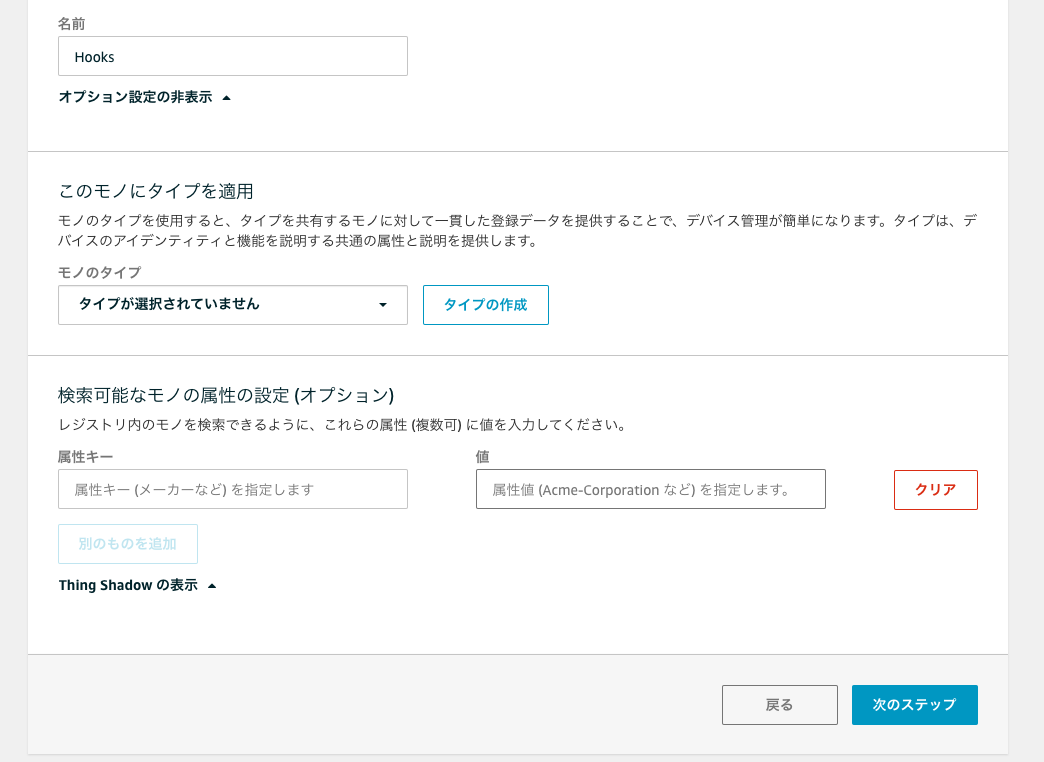1044x762 pixels.
Task: Create a new thing type via タイプの作成
Action: tap(485, 305)
